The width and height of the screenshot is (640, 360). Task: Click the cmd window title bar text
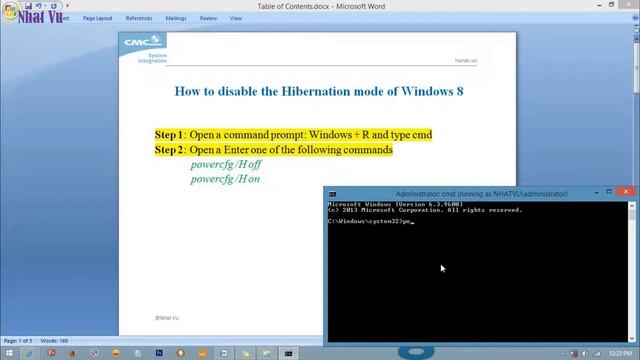point(482,194)
